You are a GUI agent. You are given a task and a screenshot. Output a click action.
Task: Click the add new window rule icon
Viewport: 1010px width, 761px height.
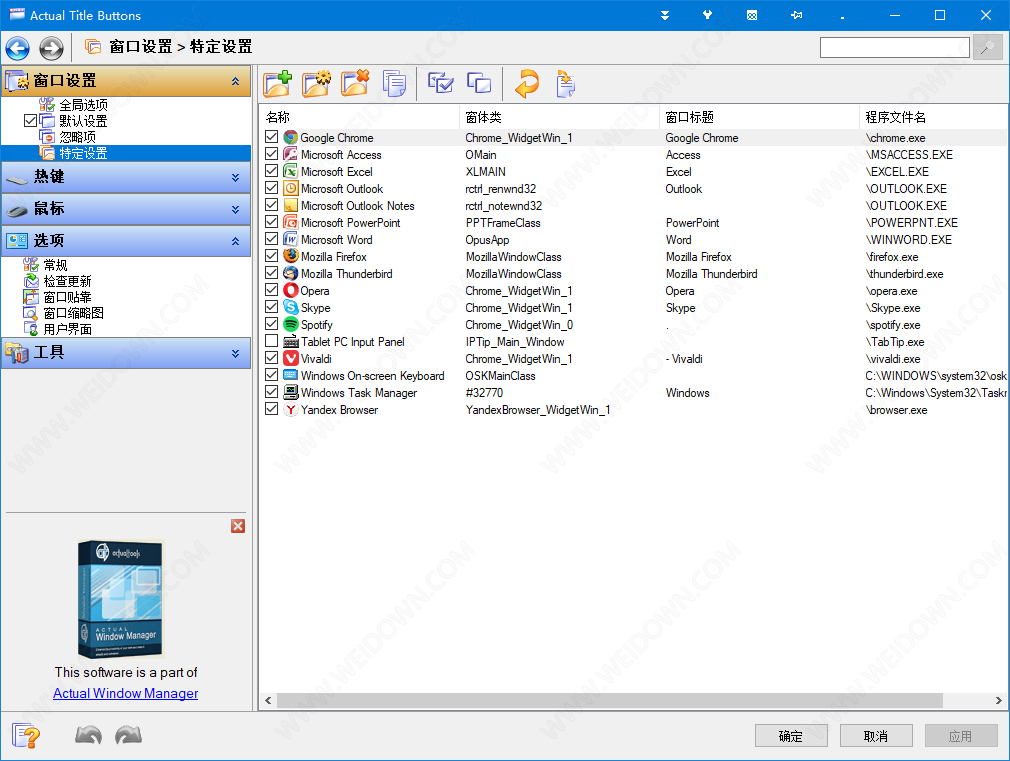(278, 84)
